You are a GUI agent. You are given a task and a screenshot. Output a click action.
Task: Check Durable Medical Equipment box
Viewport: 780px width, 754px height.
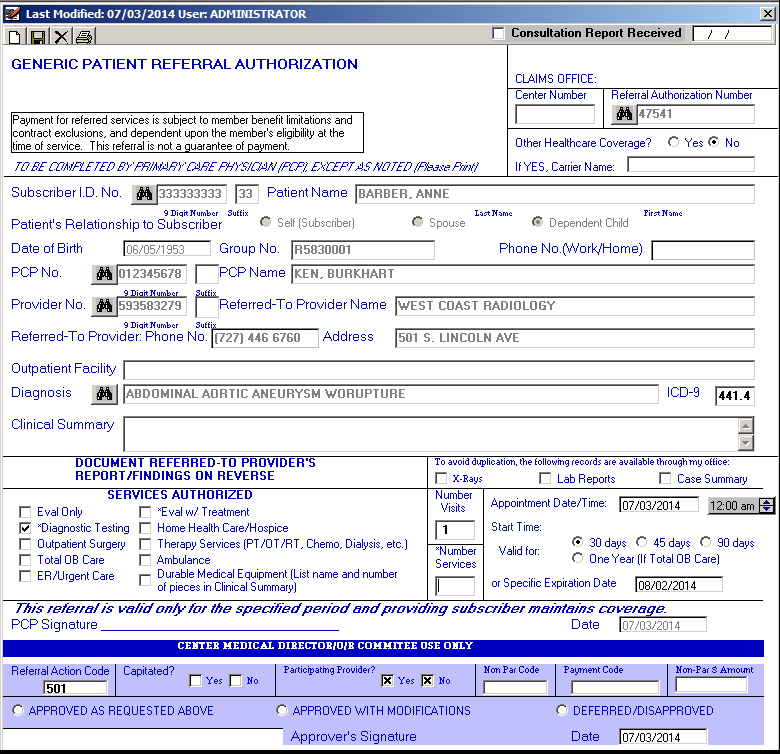click(x=145, y=580)
